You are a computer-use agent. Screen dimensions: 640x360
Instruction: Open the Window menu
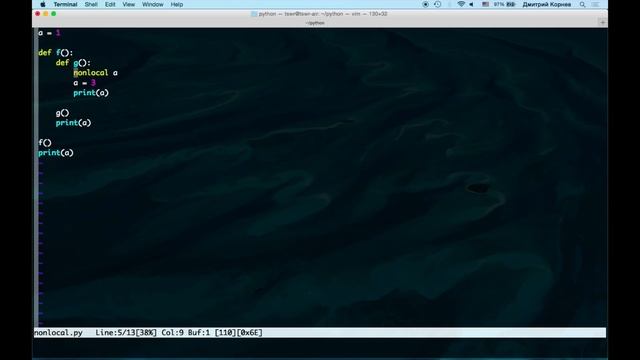[152, 4]
